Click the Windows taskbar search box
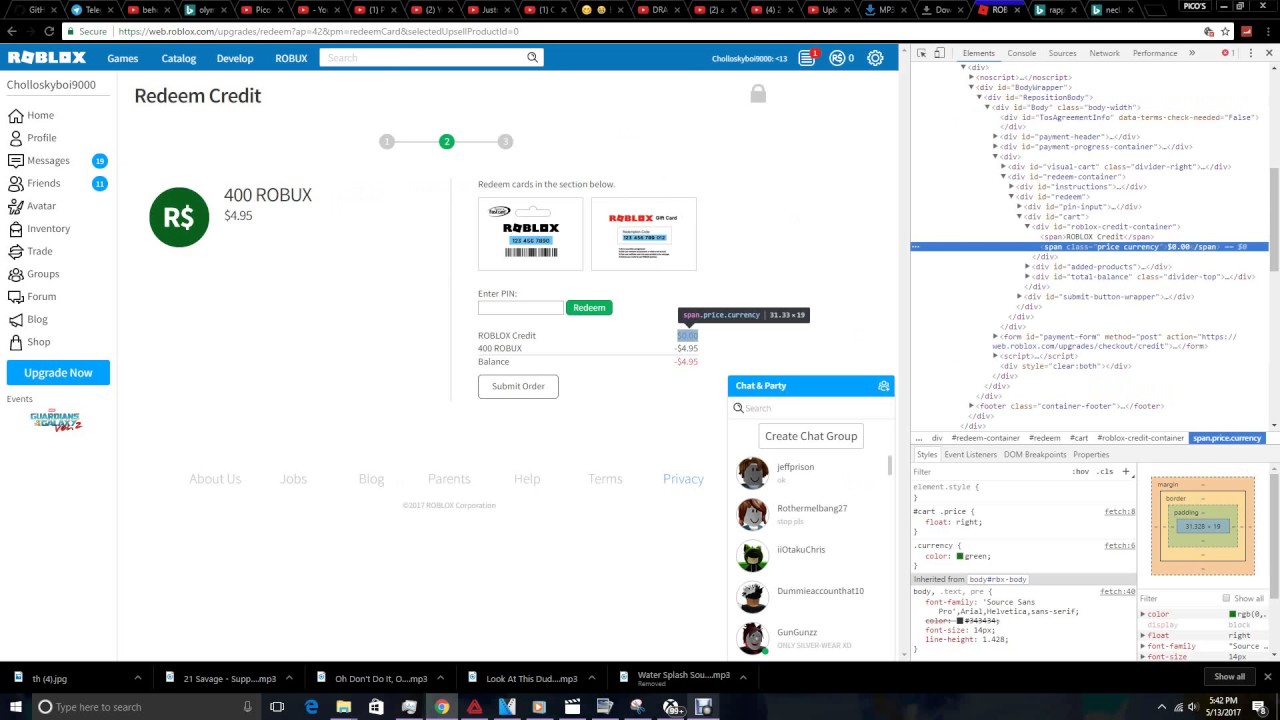The width and height of the screenshot is (1280, 720). 145,707
